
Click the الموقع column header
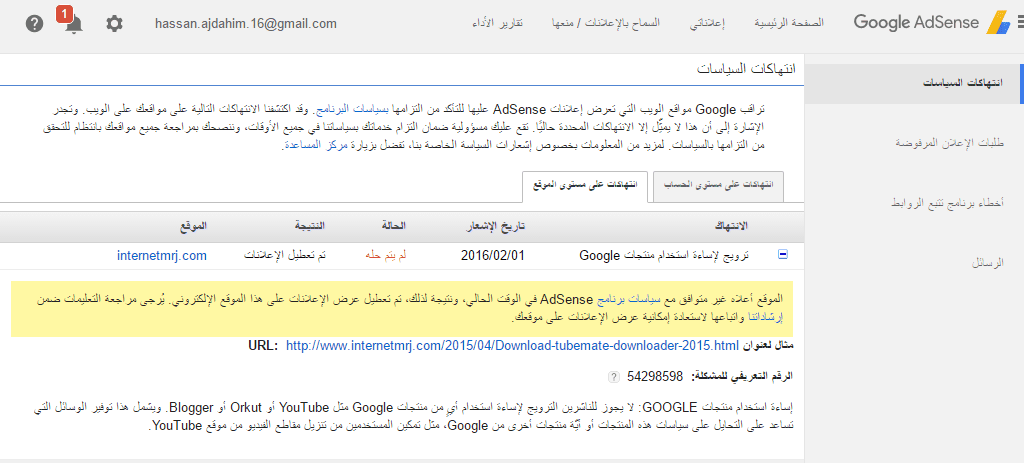coord(194,226)
